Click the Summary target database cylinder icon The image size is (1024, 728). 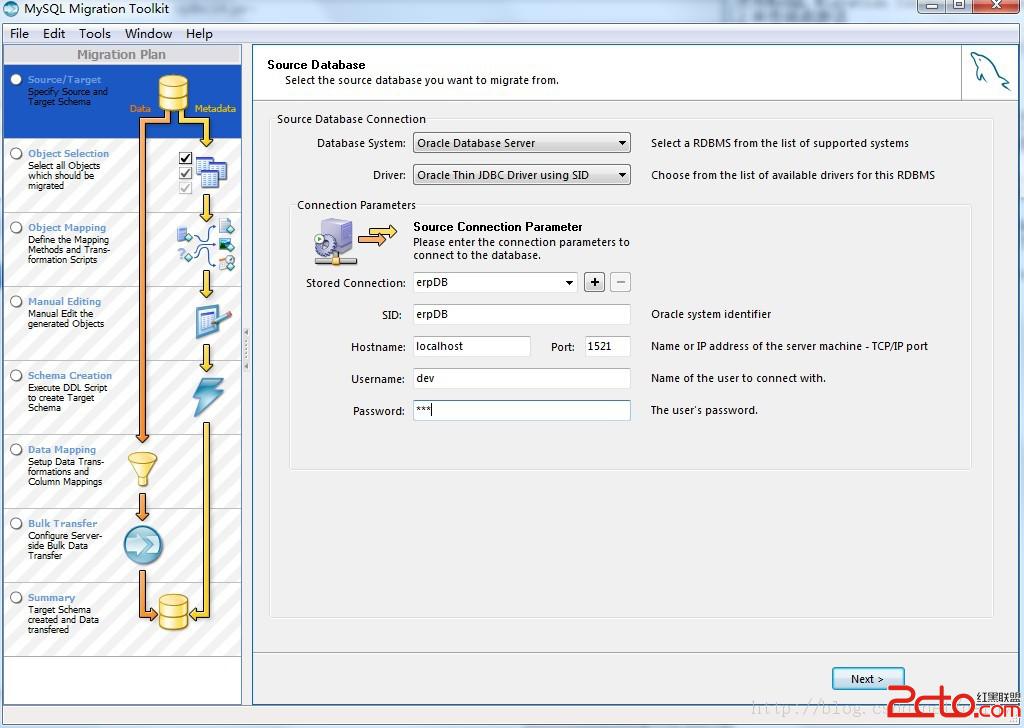[173, 612]
